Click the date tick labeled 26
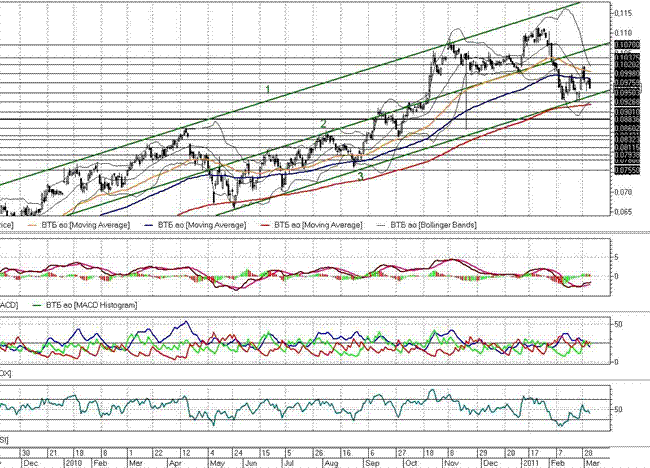This screenshot has height=468, width=650. (319, 453)
